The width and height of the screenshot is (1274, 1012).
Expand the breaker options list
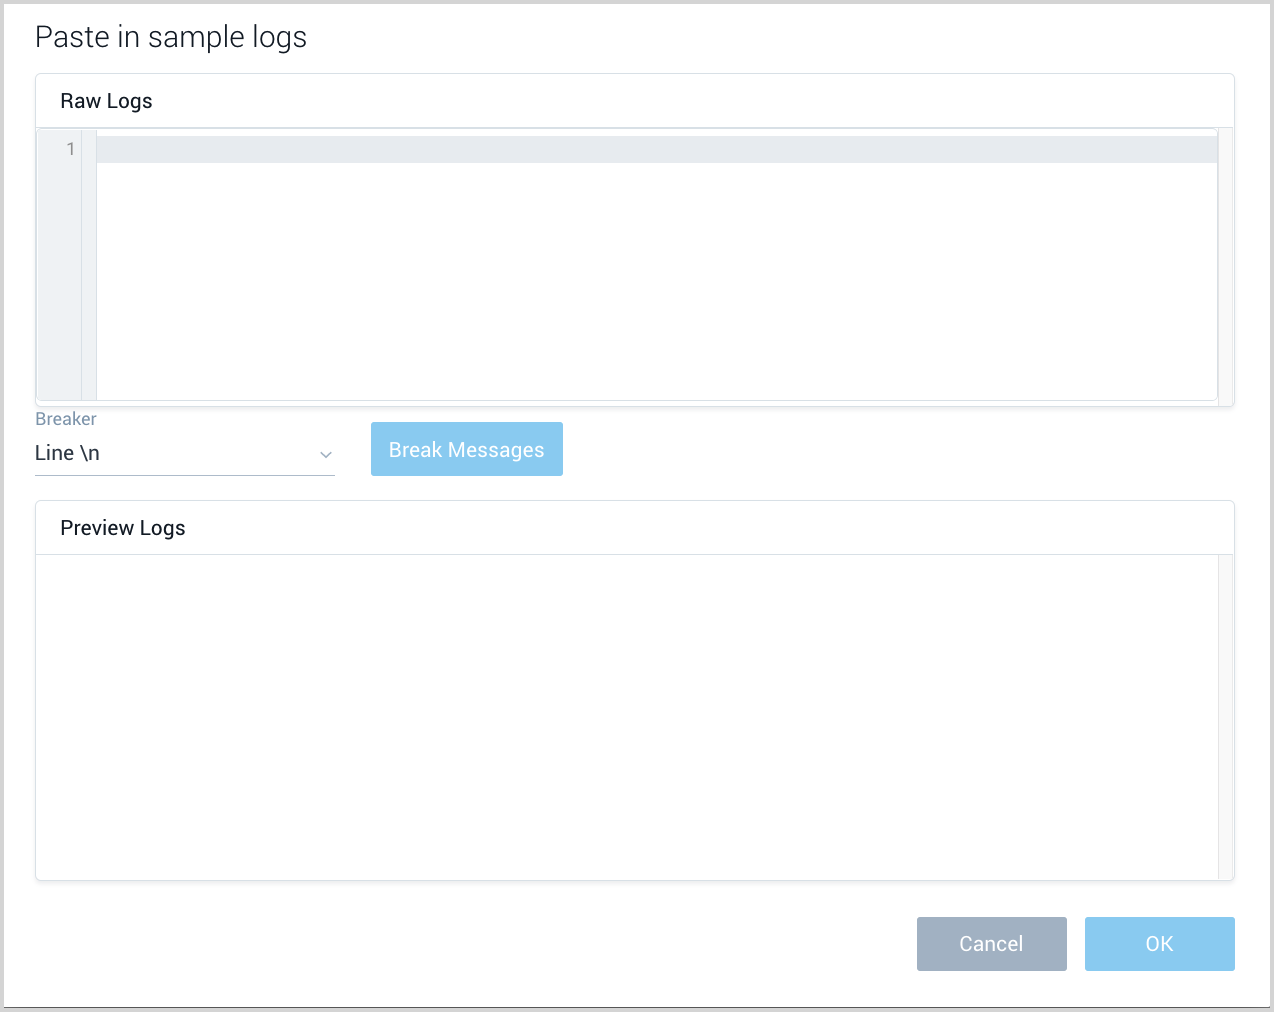185,452
